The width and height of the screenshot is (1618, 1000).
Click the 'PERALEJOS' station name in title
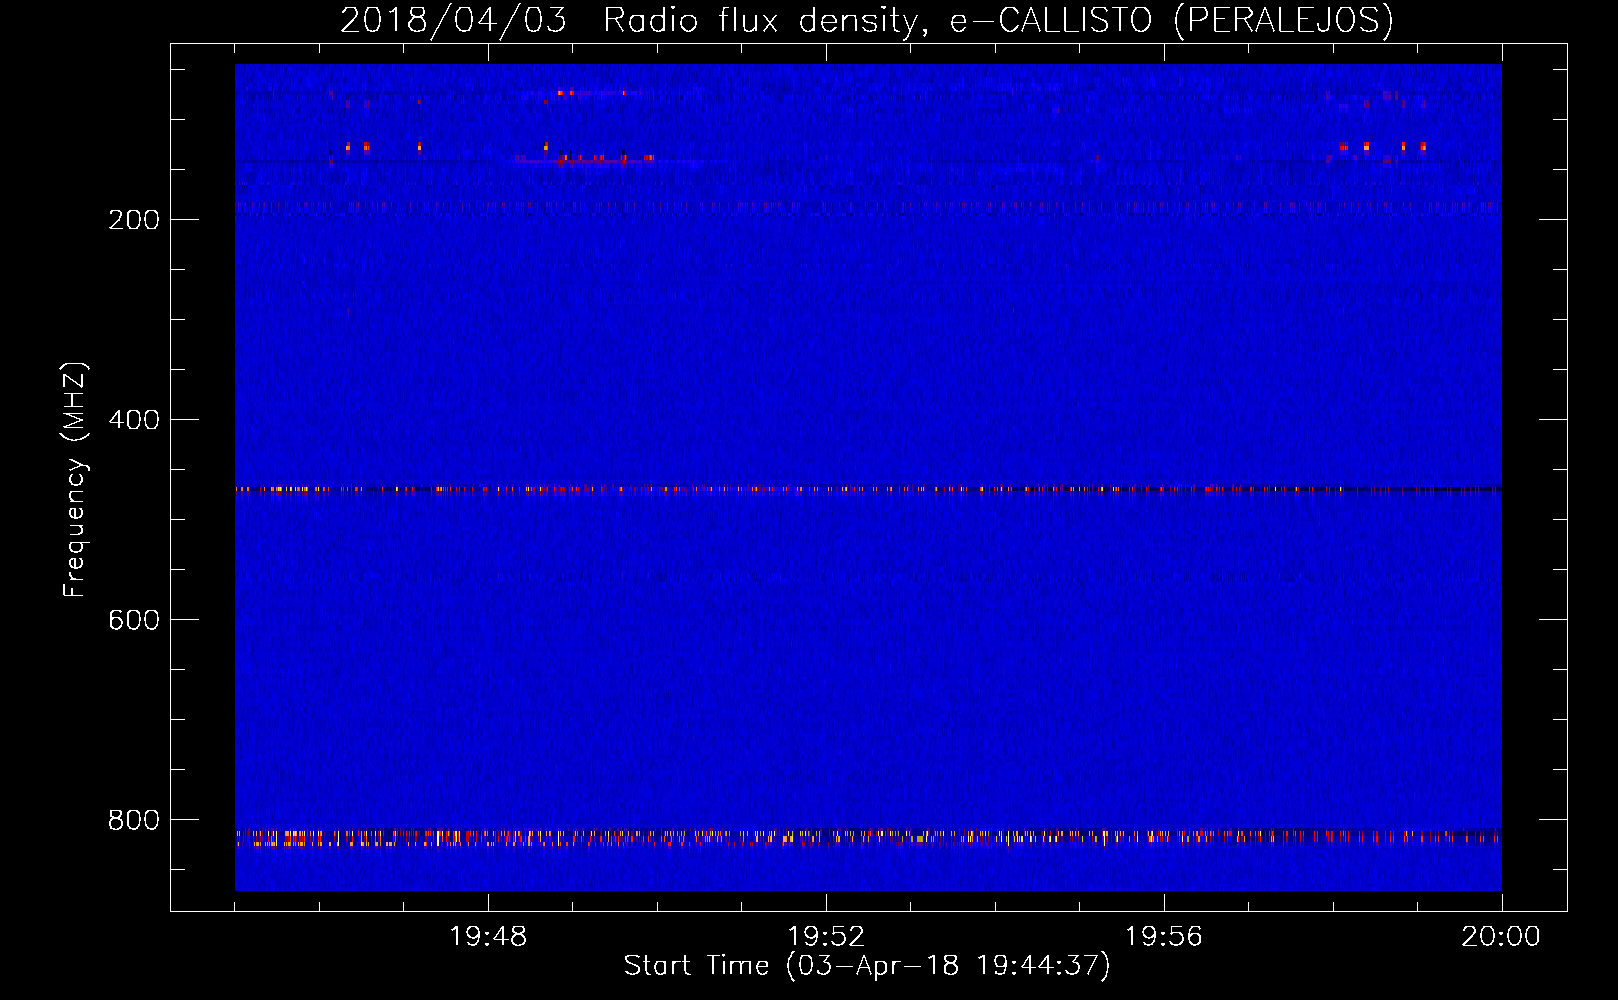click(x=1283, y=20)
